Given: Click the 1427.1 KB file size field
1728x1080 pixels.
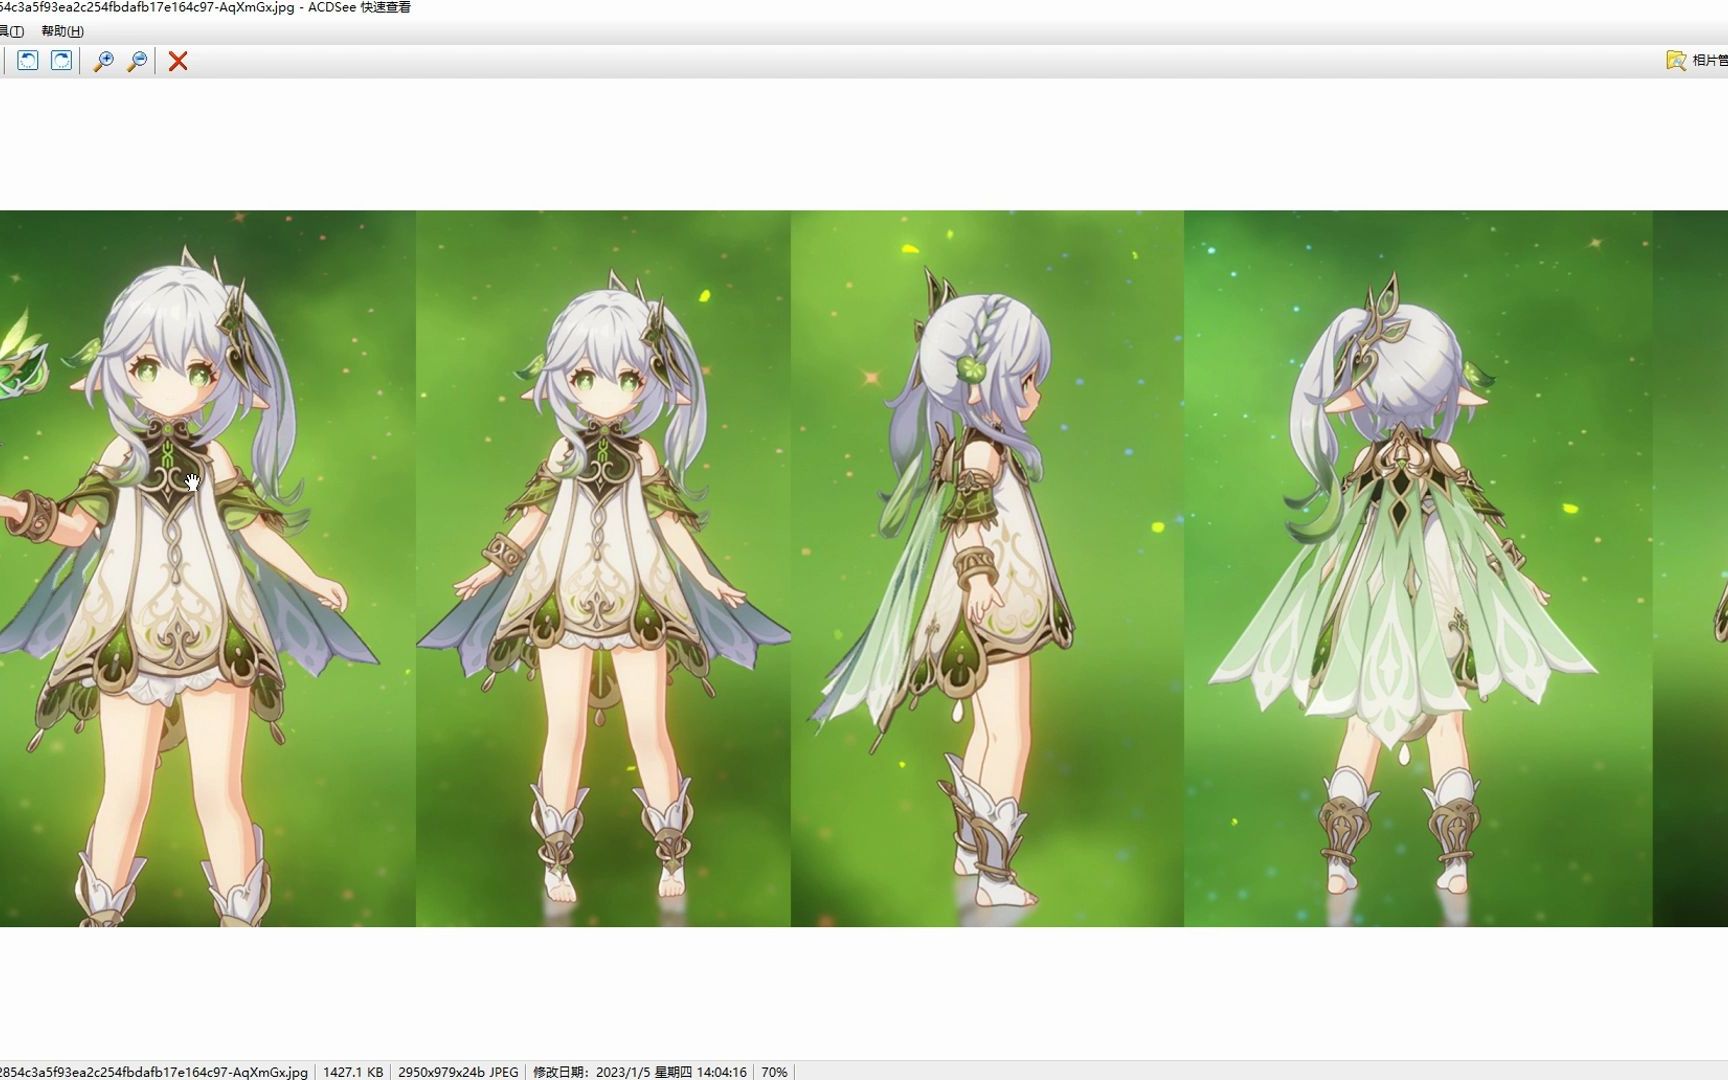Looking at the screenshot, I should 352,1072.
